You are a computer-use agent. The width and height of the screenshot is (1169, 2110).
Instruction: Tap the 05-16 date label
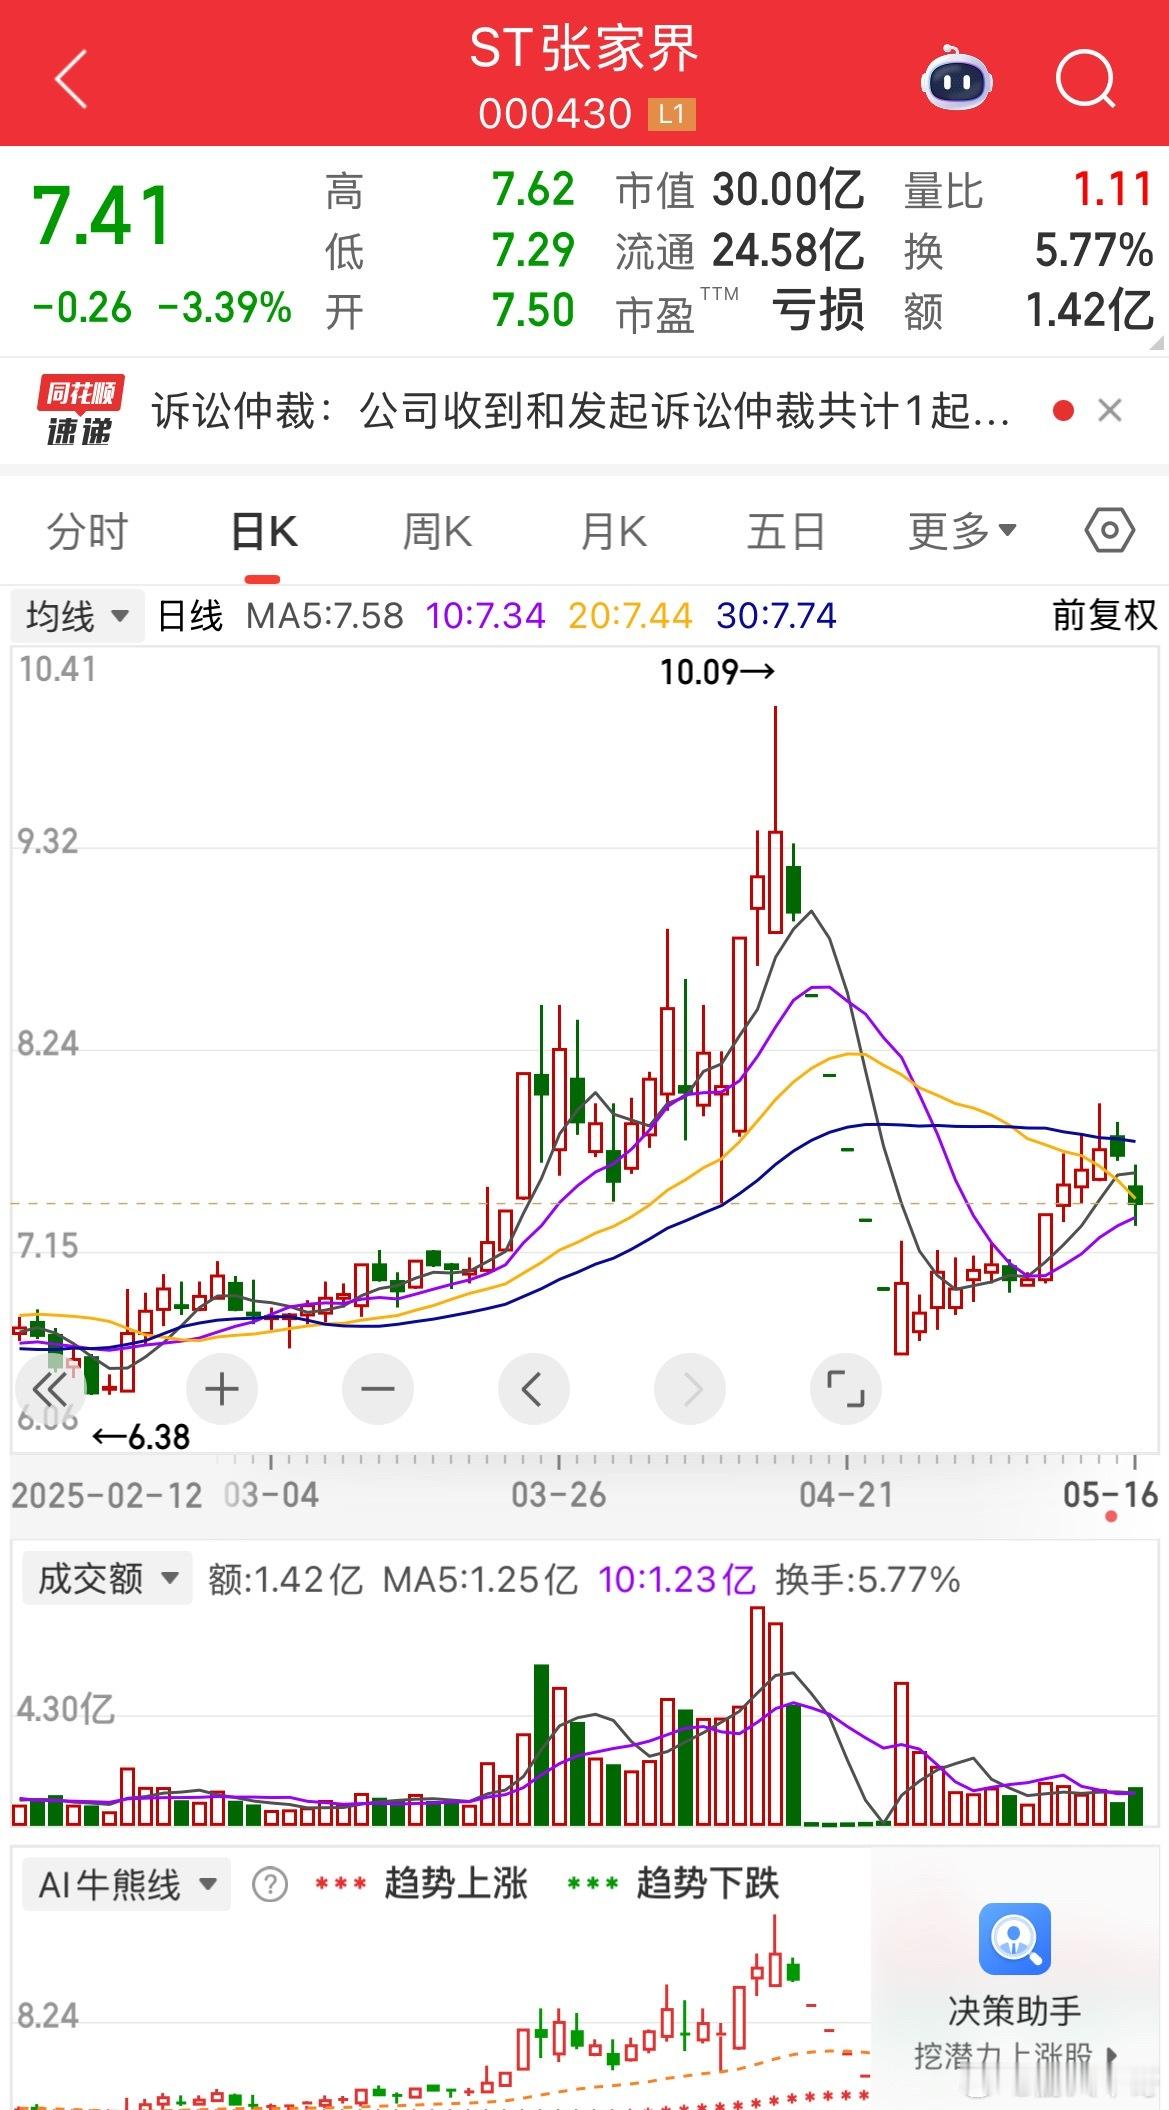pos(1110,1495)
